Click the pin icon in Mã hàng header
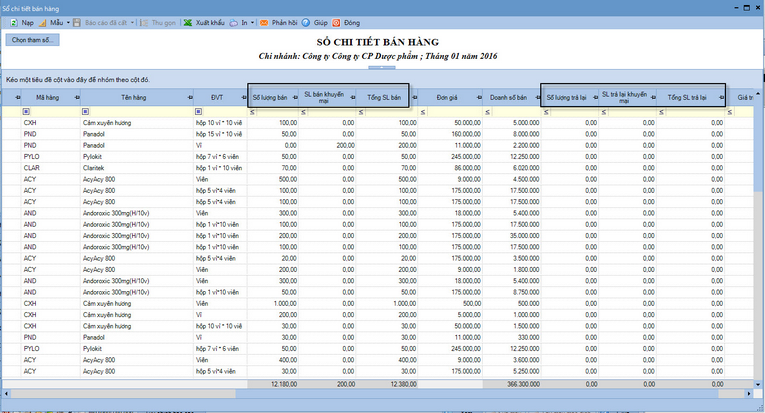Viewport: 765px width, 413px height. pos(77,98)
